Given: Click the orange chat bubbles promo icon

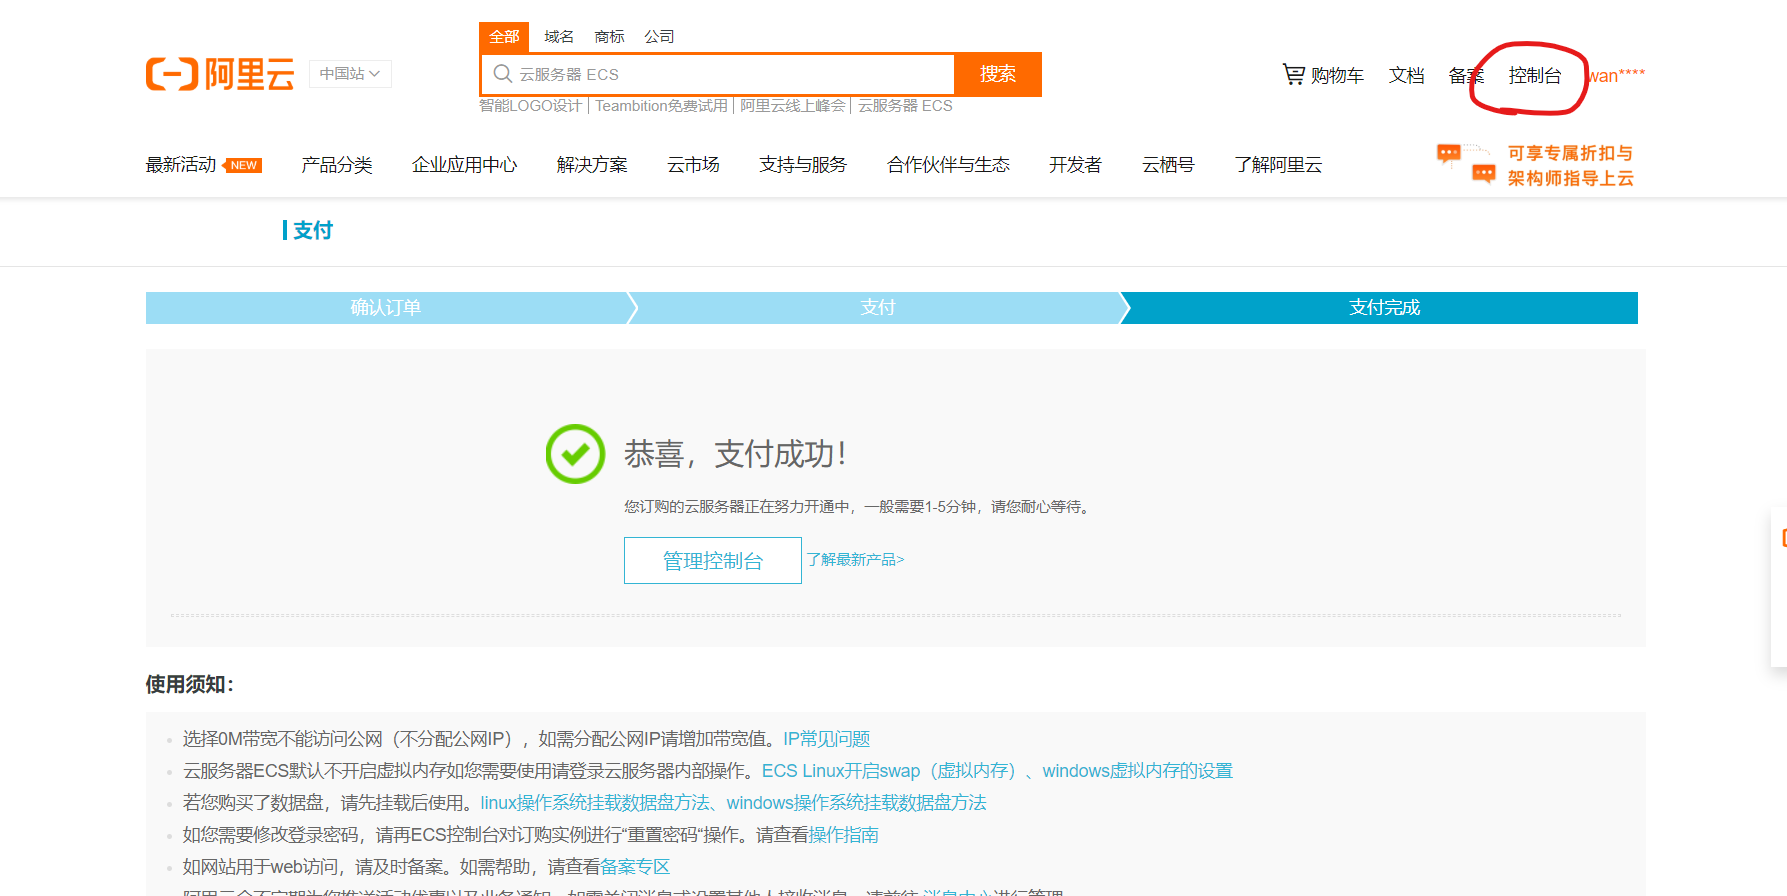Looking at the screenshot, I should click(1466, 164).
